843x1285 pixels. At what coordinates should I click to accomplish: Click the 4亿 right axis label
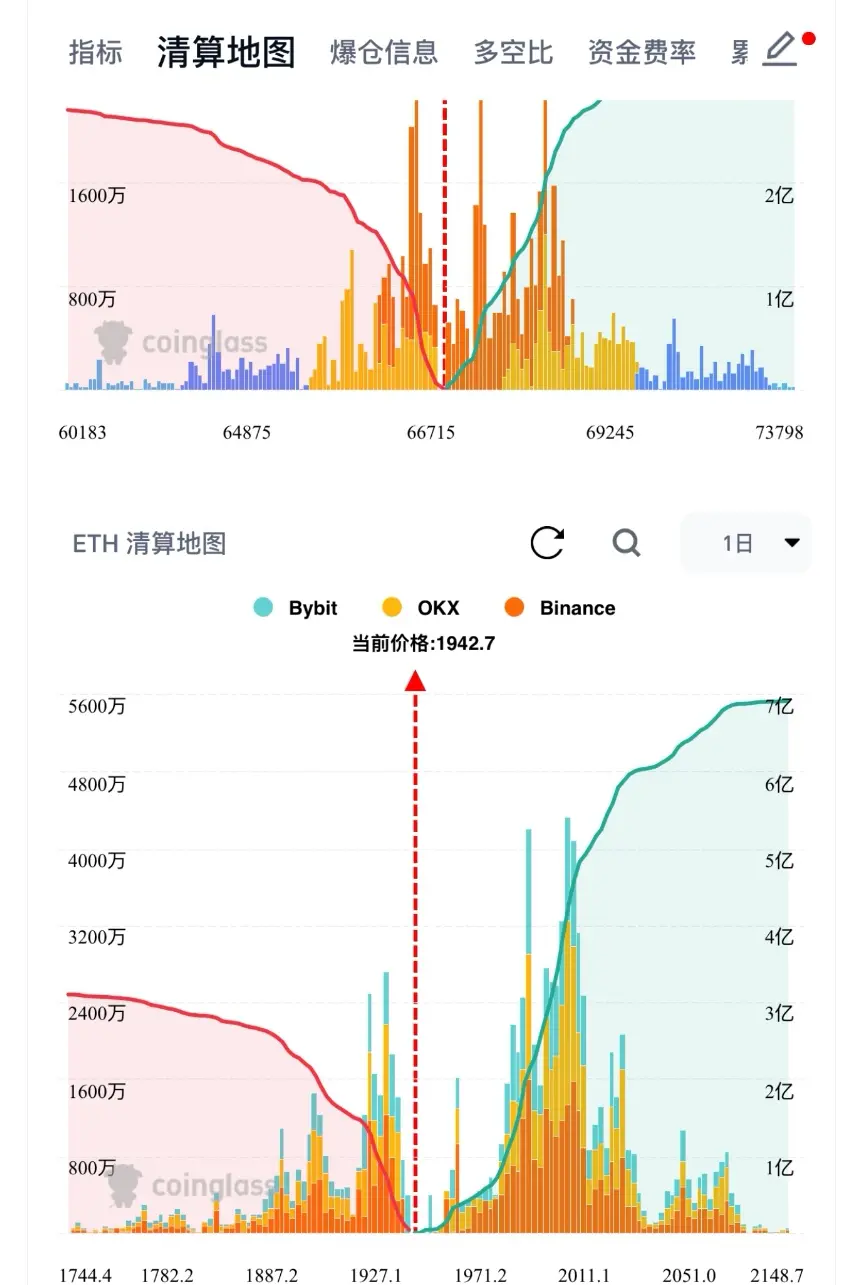pos(779,937)
